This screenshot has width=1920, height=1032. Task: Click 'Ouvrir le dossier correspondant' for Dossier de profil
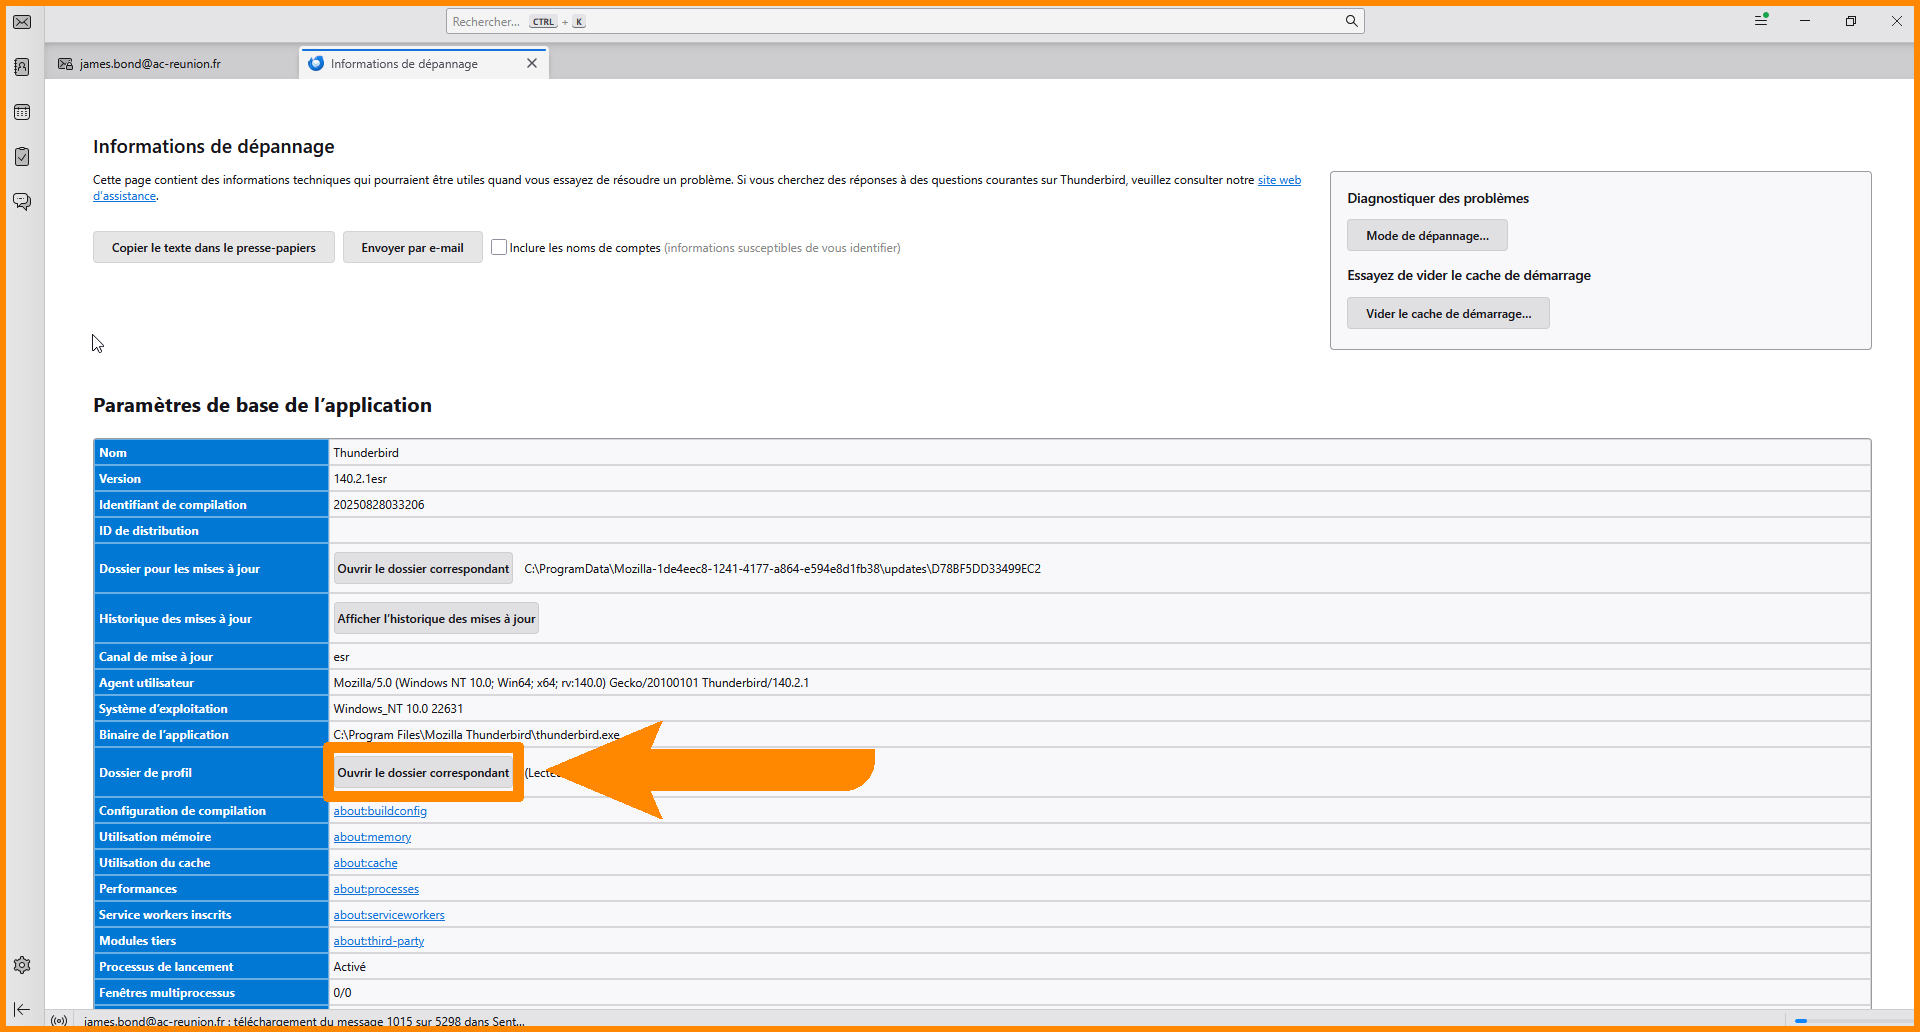pos(423,773)
